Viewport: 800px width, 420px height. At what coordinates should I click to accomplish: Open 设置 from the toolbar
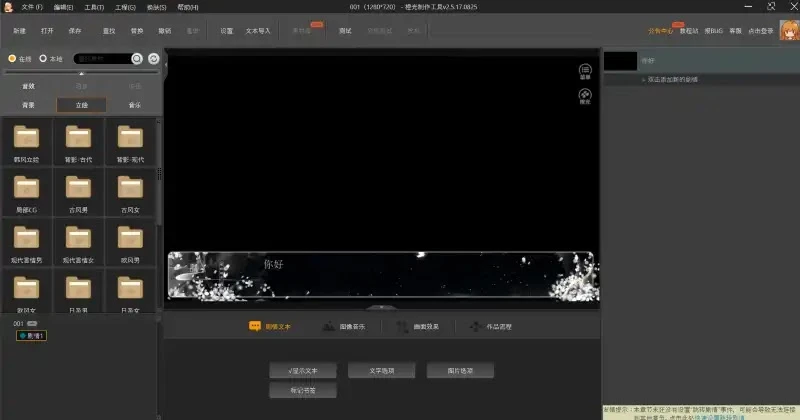(227, 31)
